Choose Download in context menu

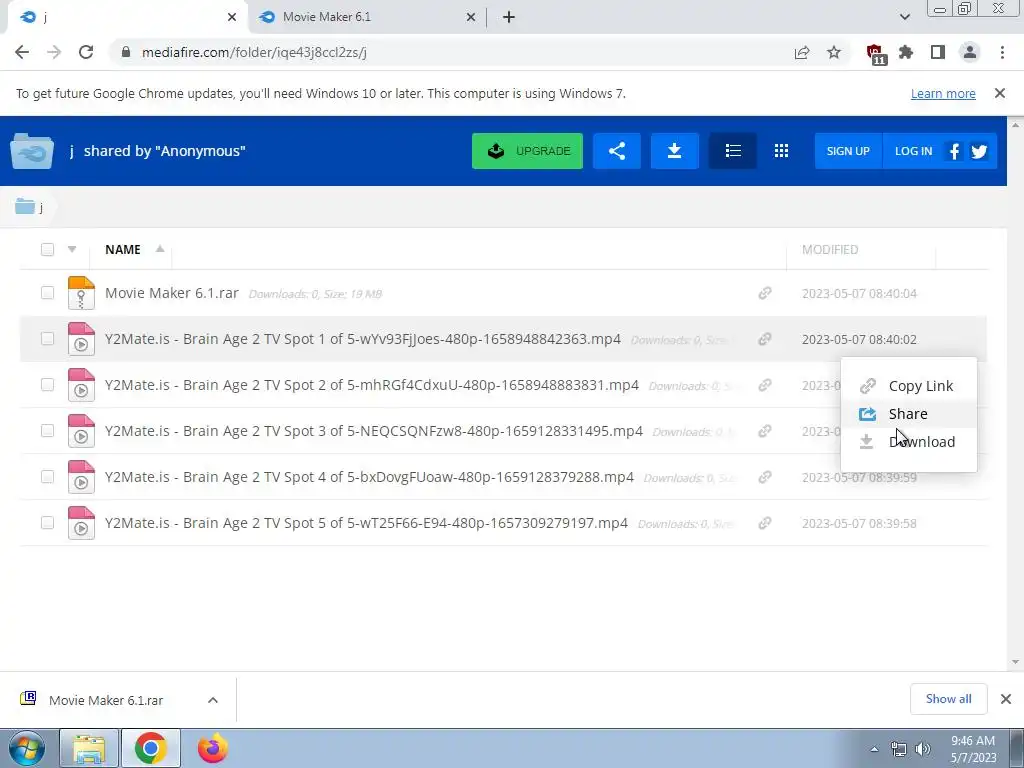pyautogui.click(x=908, y=442)
